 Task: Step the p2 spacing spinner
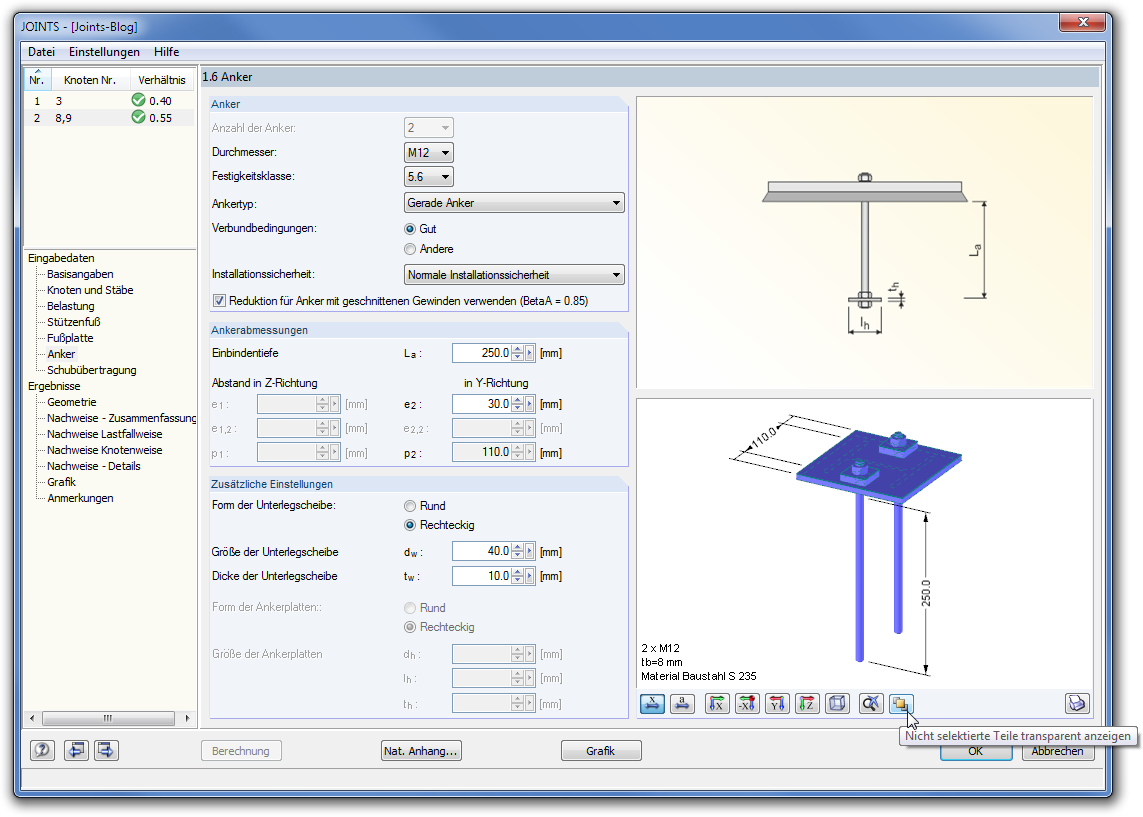click(x=518, y=453)
